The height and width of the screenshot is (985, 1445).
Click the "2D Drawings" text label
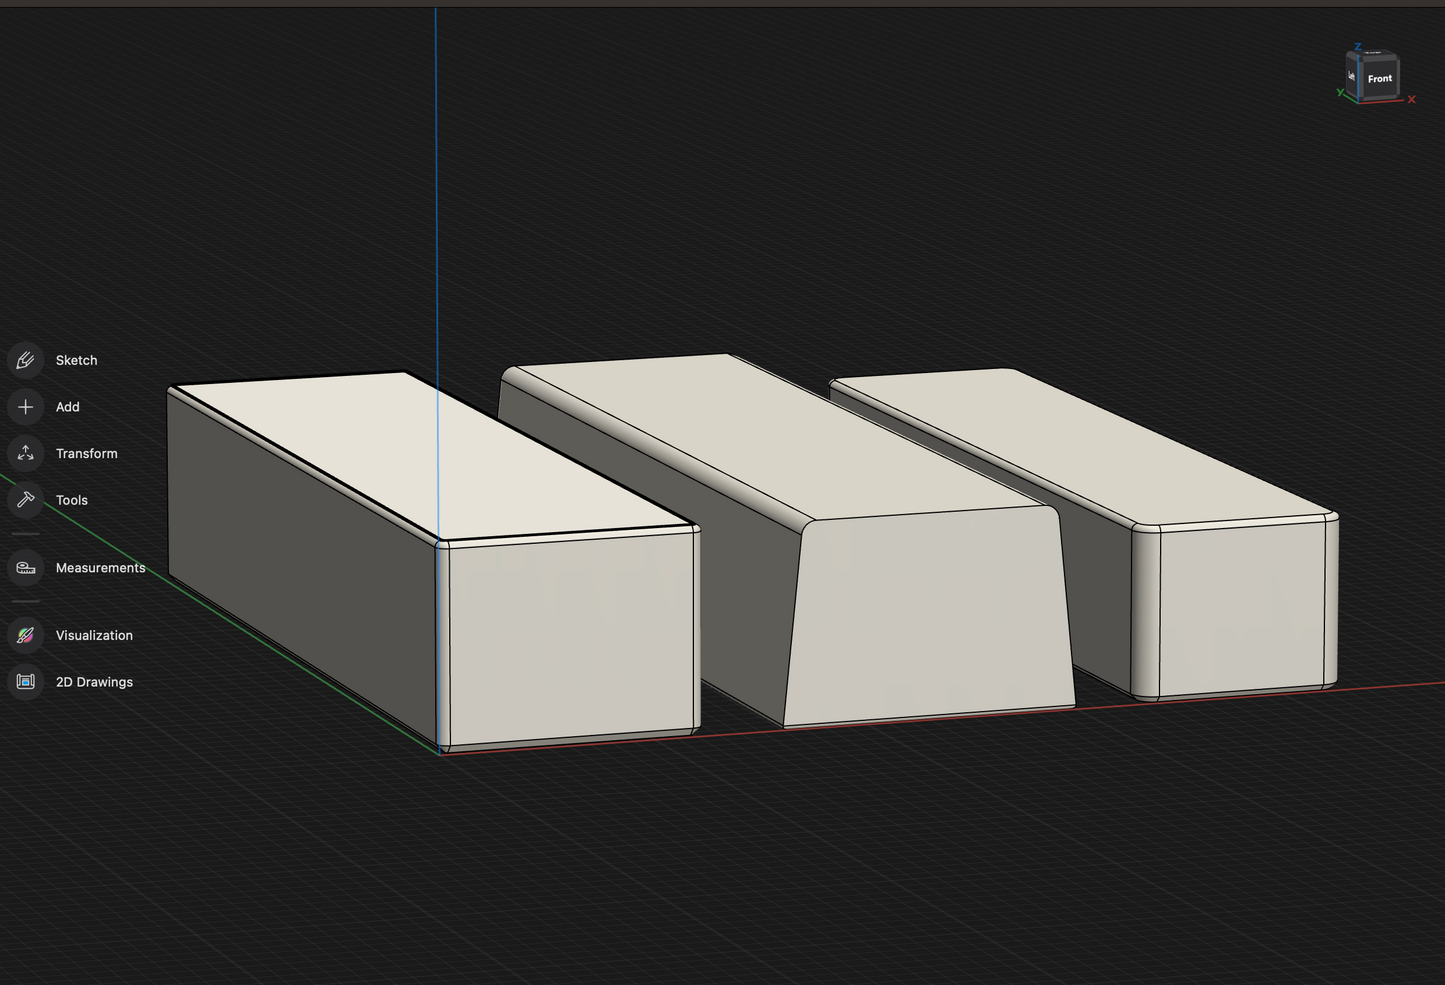pyautogui.click(x=94, y=682)
